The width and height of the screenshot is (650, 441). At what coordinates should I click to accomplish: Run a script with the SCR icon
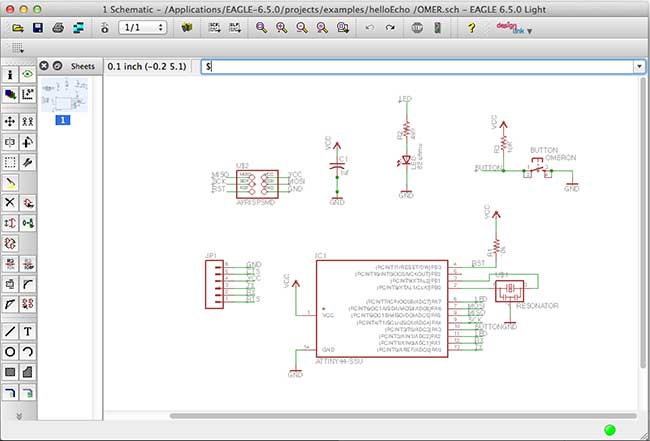[214, 28]
